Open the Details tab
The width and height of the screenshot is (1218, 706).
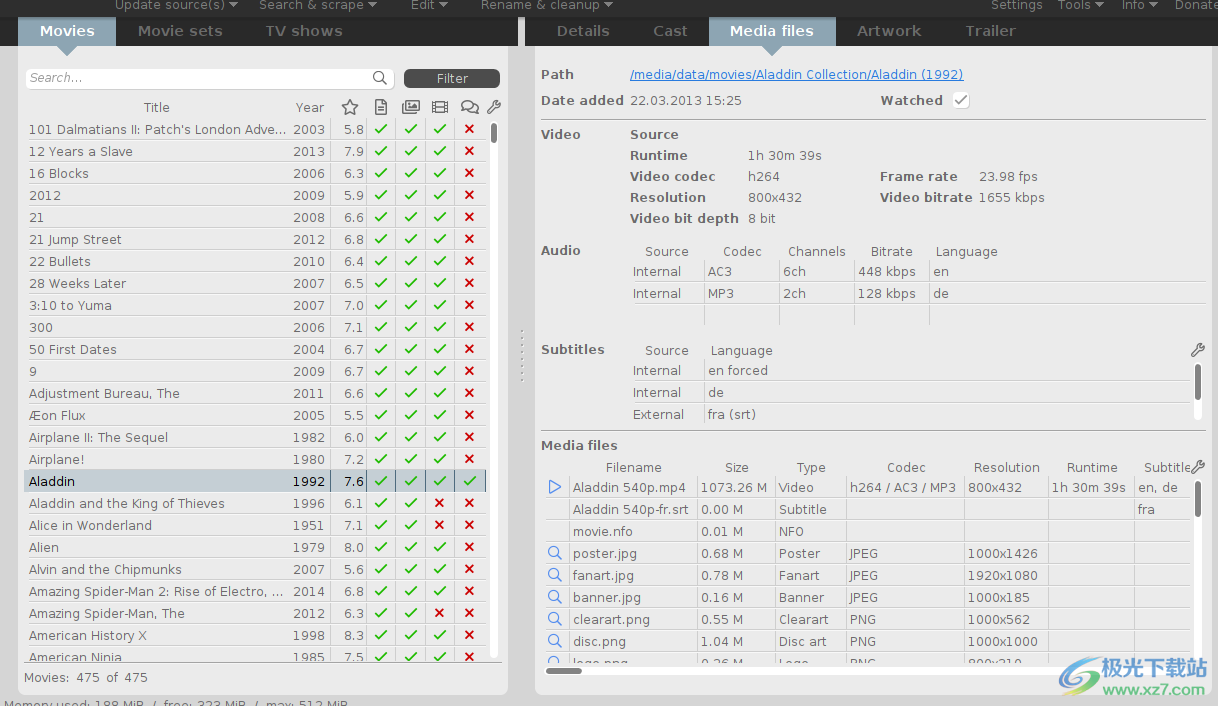583,31
